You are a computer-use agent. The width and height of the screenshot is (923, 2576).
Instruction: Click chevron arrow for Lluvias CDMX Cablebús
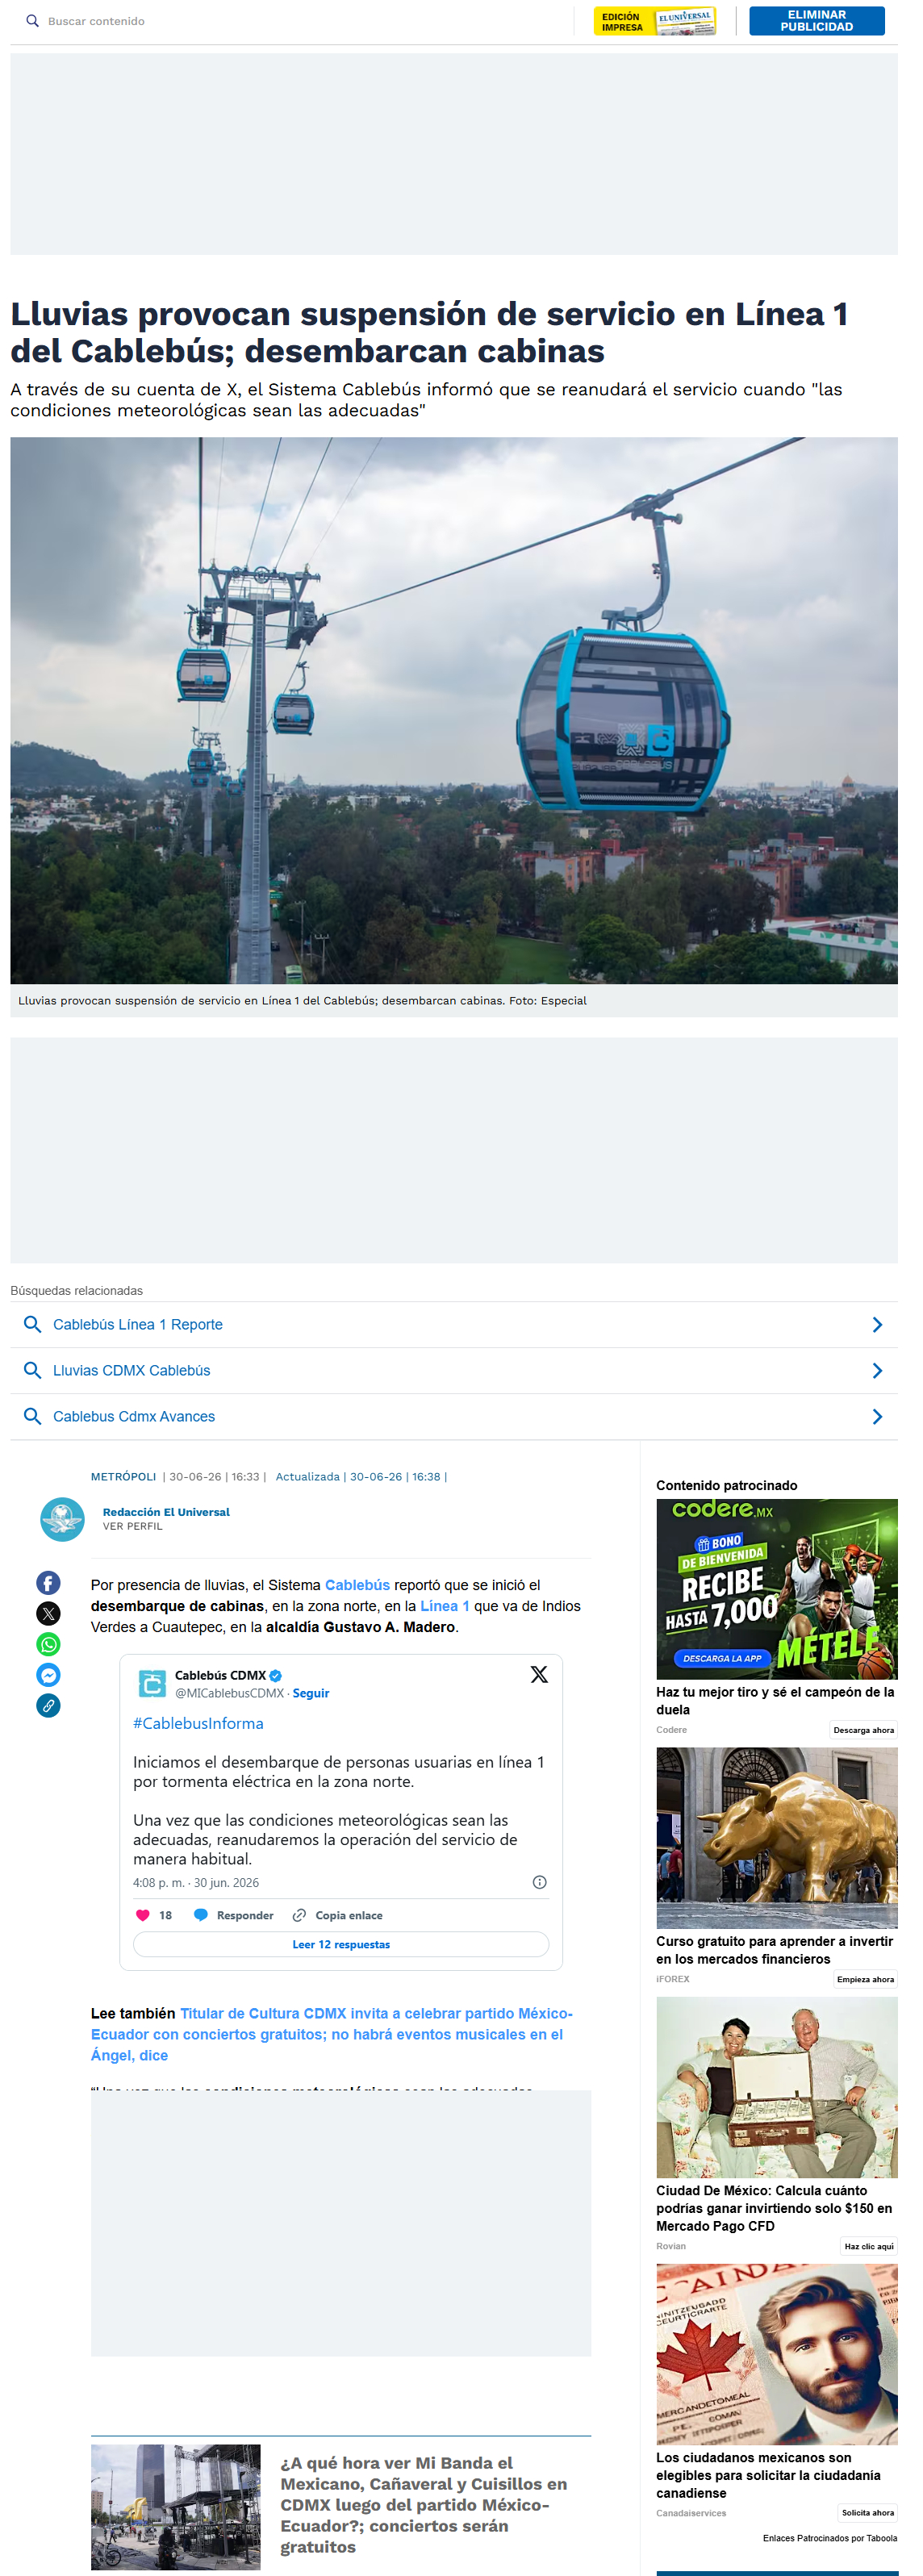[877, 1370]
